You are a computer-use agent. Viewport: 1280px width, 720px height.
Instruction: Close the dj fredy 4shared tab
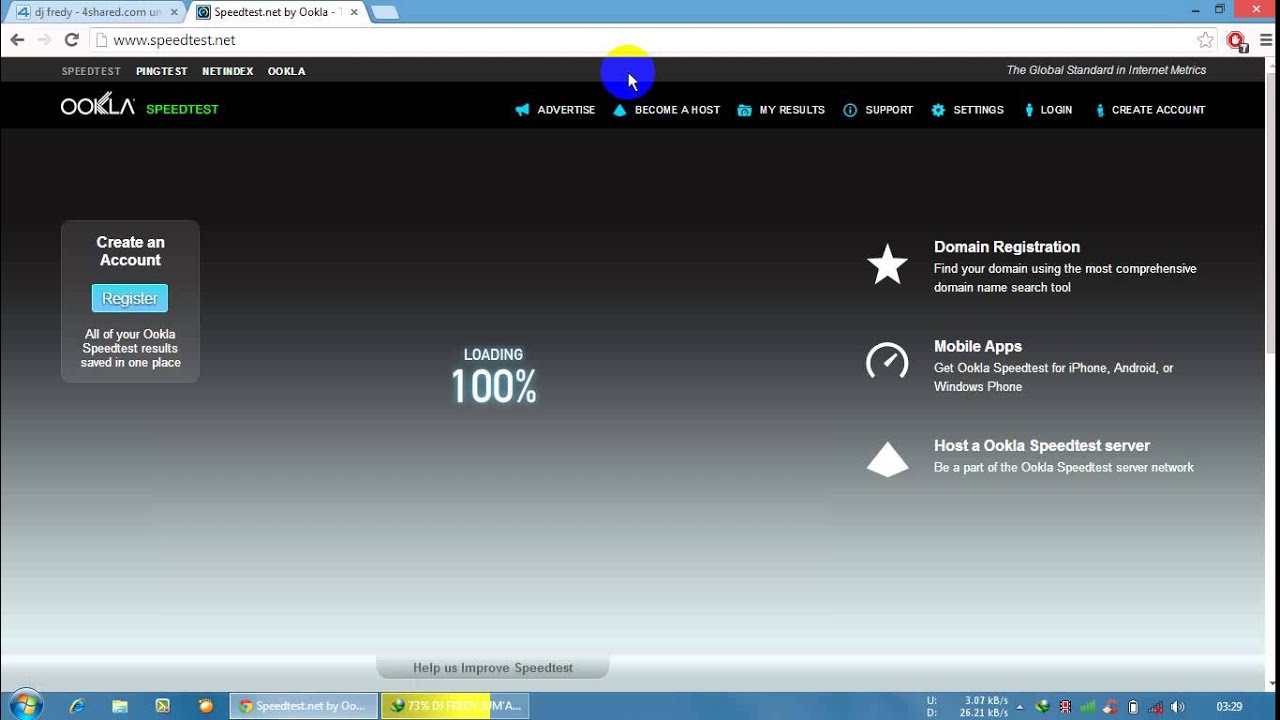click(x=173, y=12)
